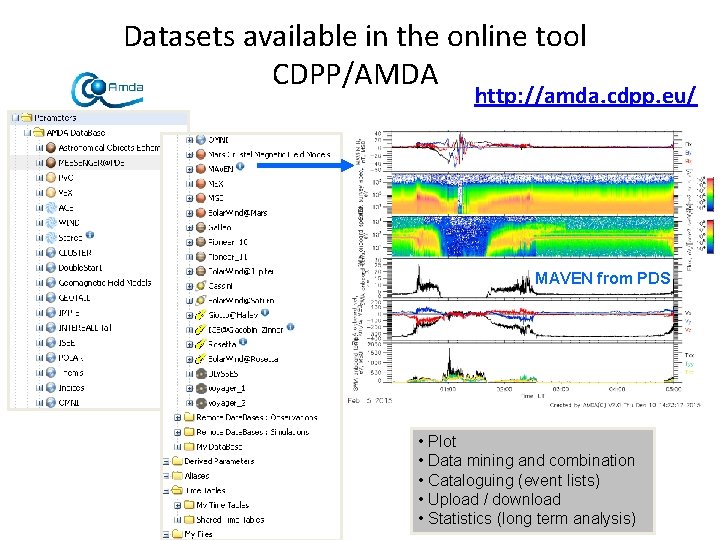Select the SolarWind@Jupiter icon
720x540 pixels.
pos(201,271)
